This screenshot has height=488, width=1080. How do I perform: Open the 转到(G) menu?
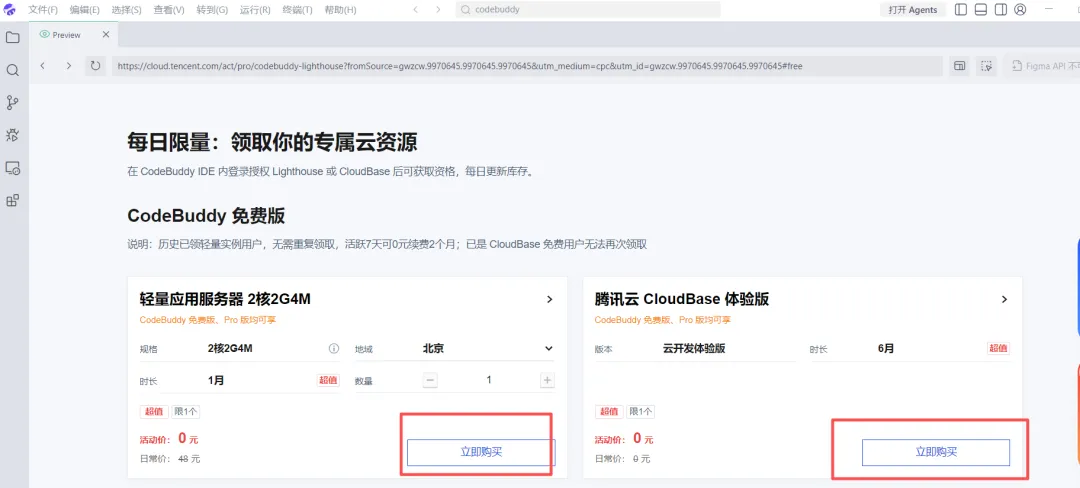pos(212,10)
